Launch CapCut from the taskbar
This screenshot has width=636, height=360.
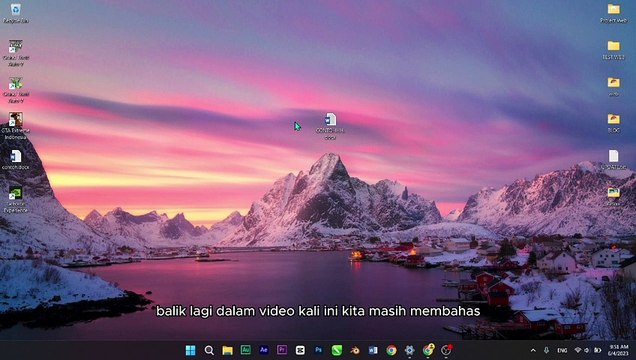(300, 350)
